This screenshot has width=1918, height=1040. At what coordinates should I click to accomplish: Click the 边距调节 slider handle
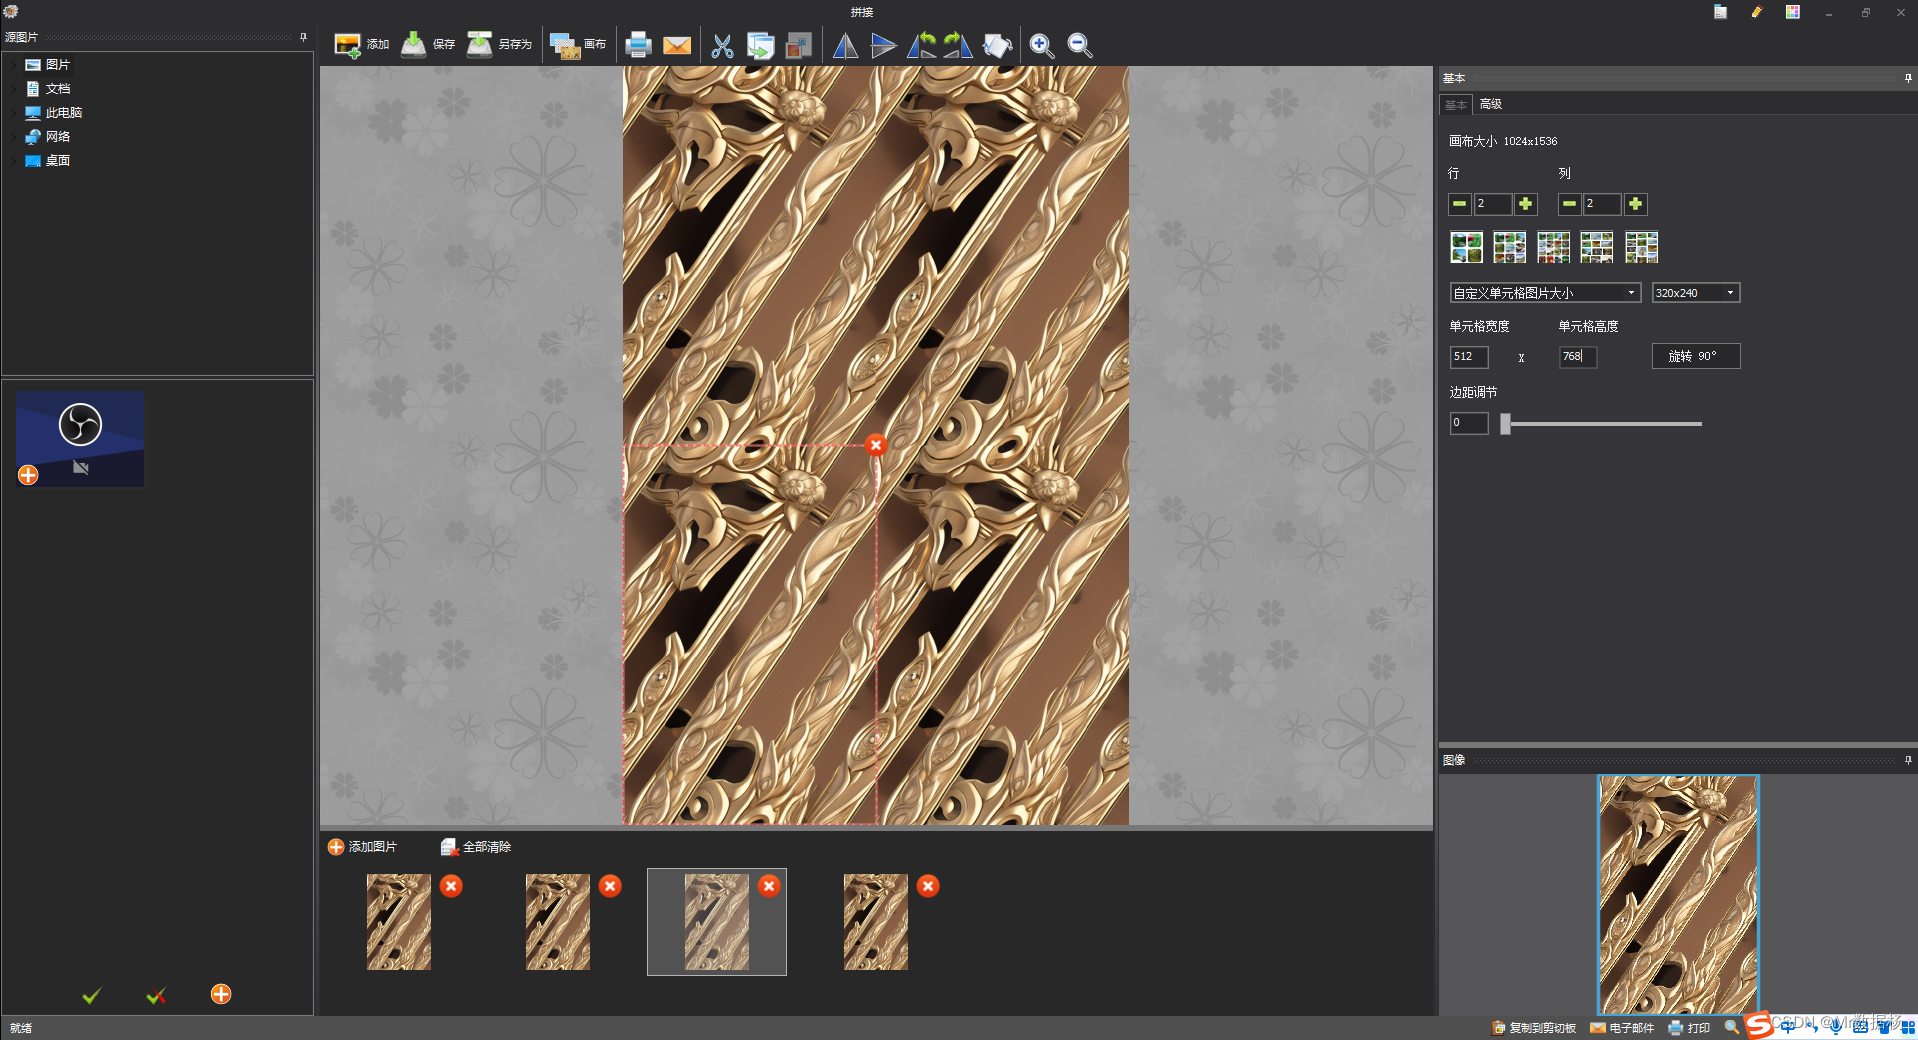[x=1506, y=424]
